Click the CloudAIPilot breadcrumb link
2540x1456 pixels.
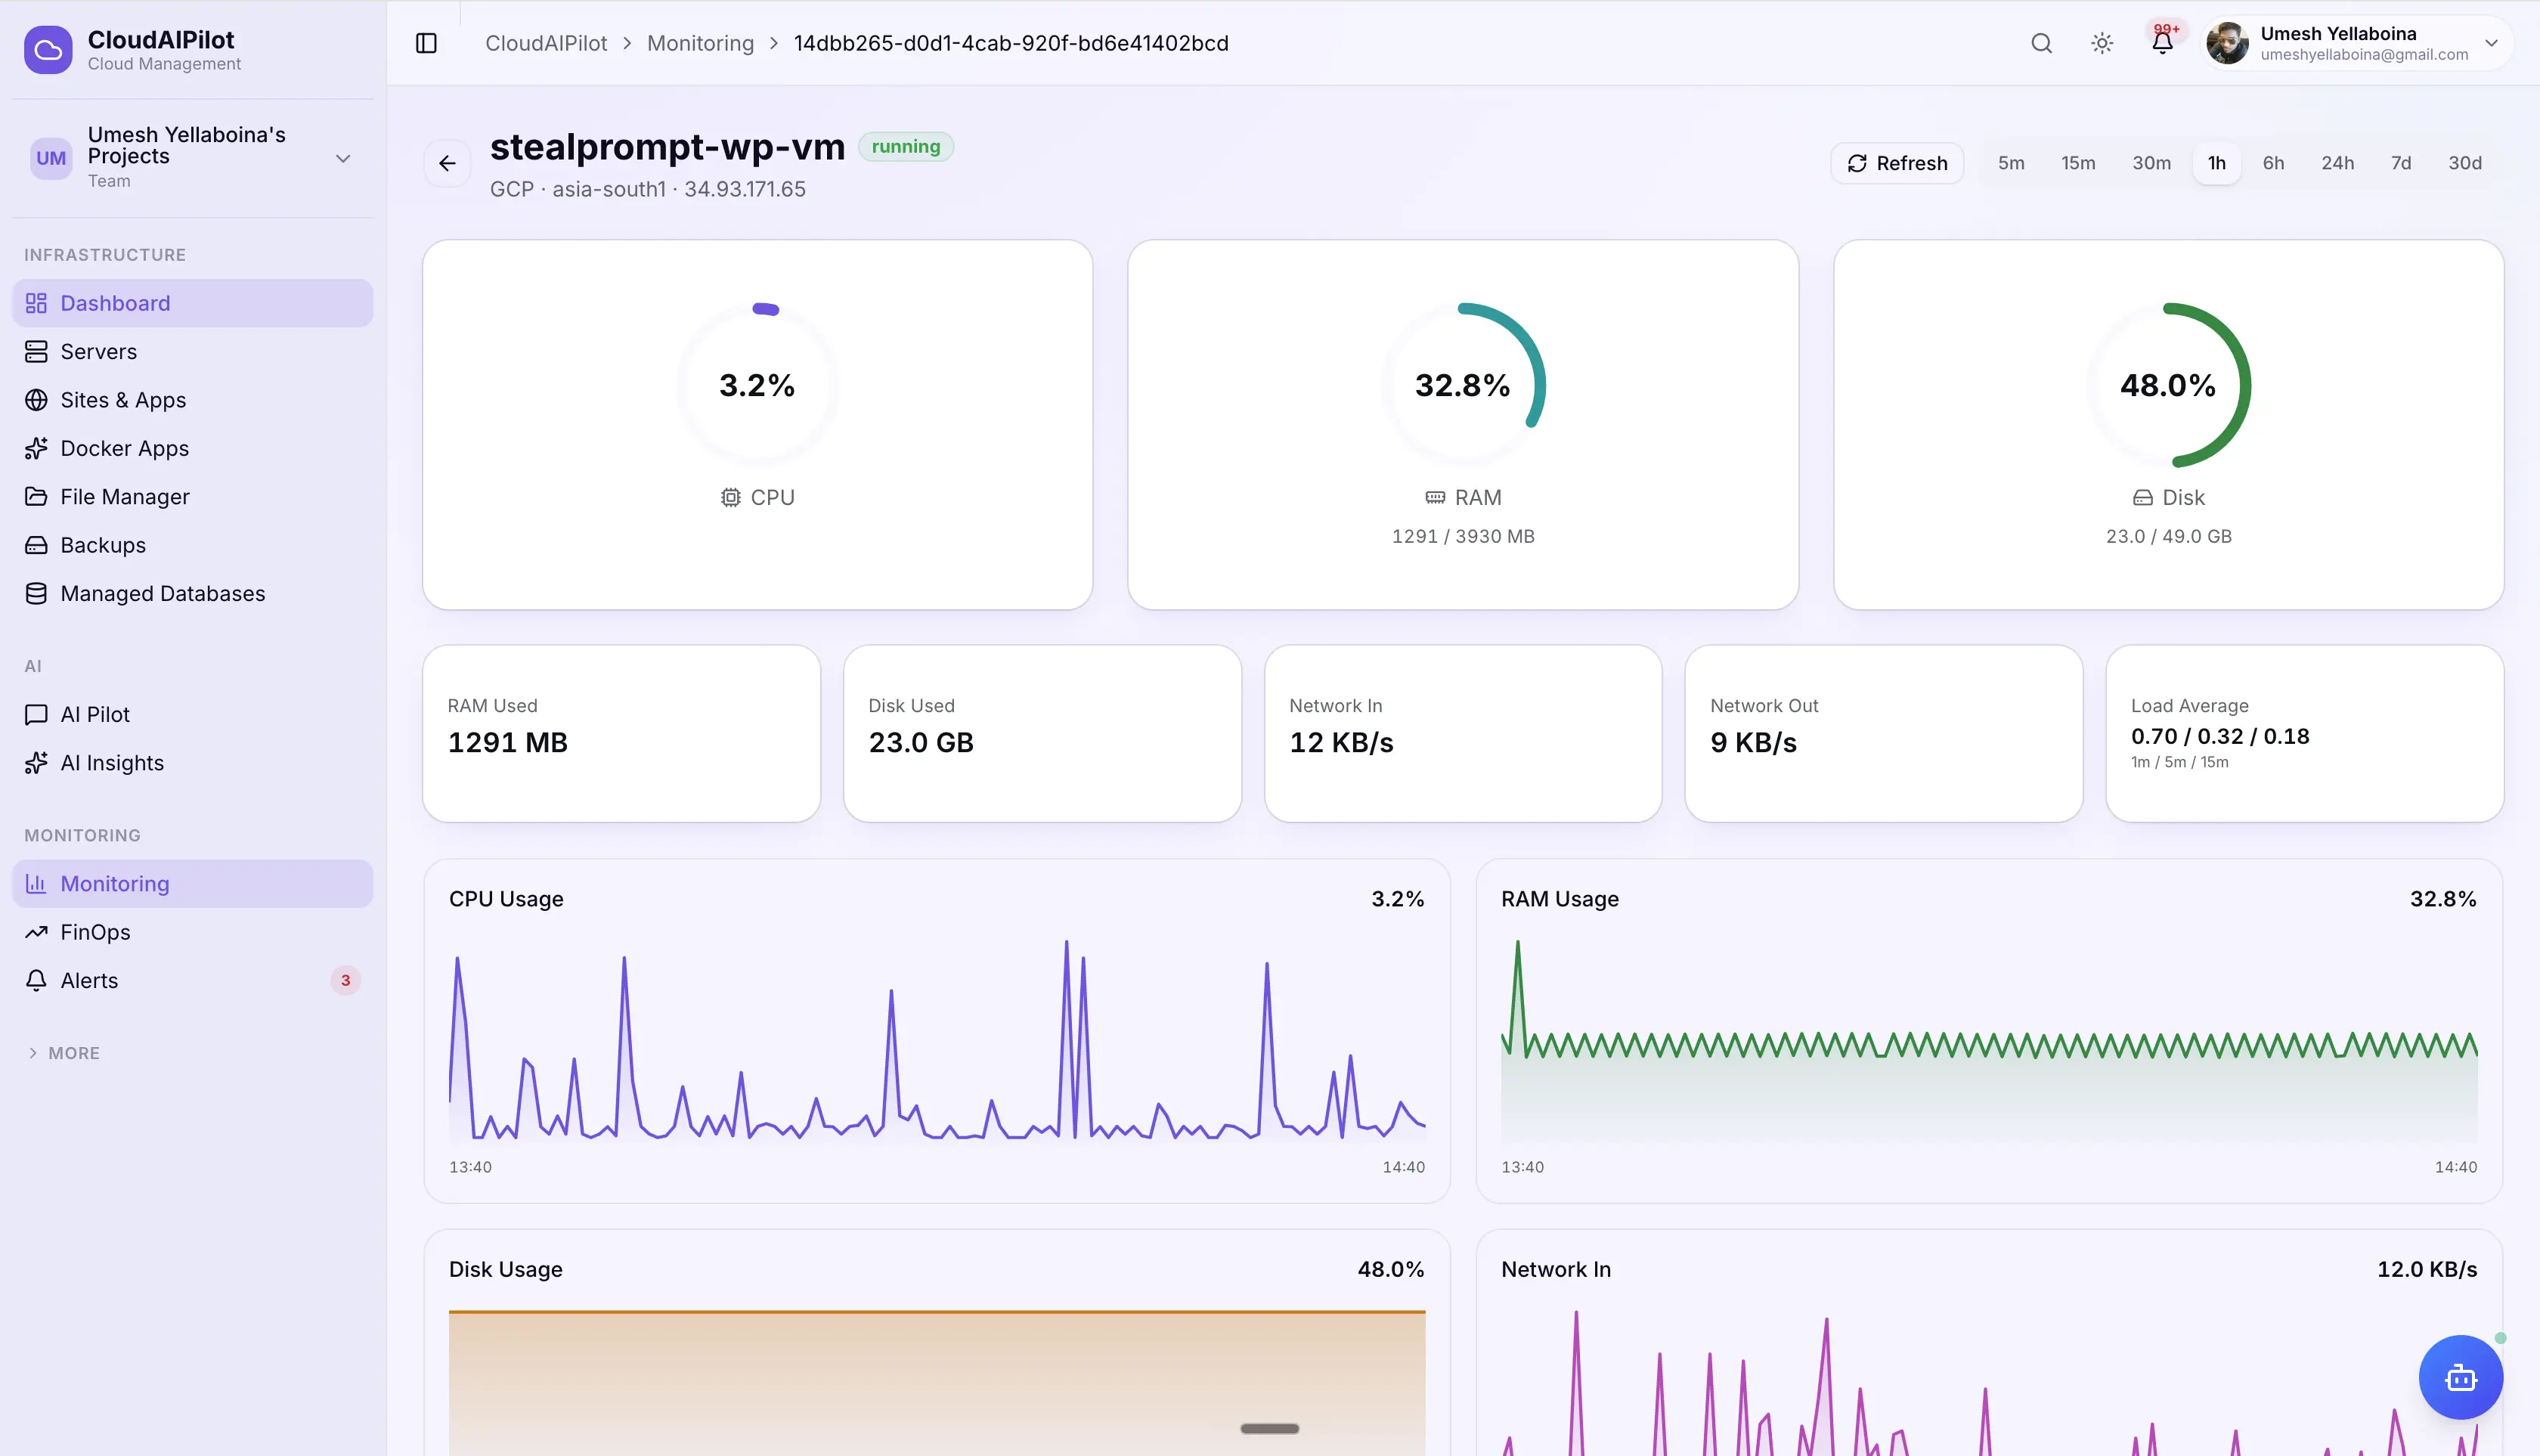point(546,43)
